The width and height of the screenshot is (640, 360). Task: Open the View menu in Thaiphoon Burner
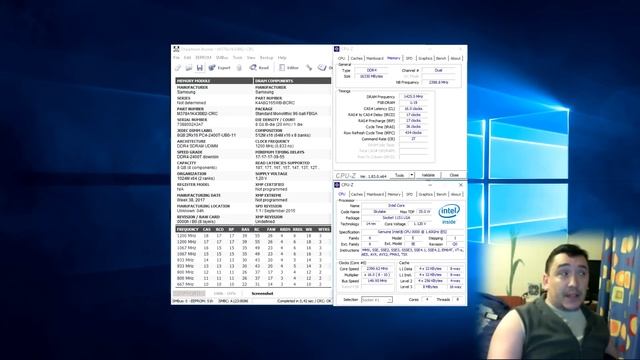pyautogui.click(x=251, y=58)
